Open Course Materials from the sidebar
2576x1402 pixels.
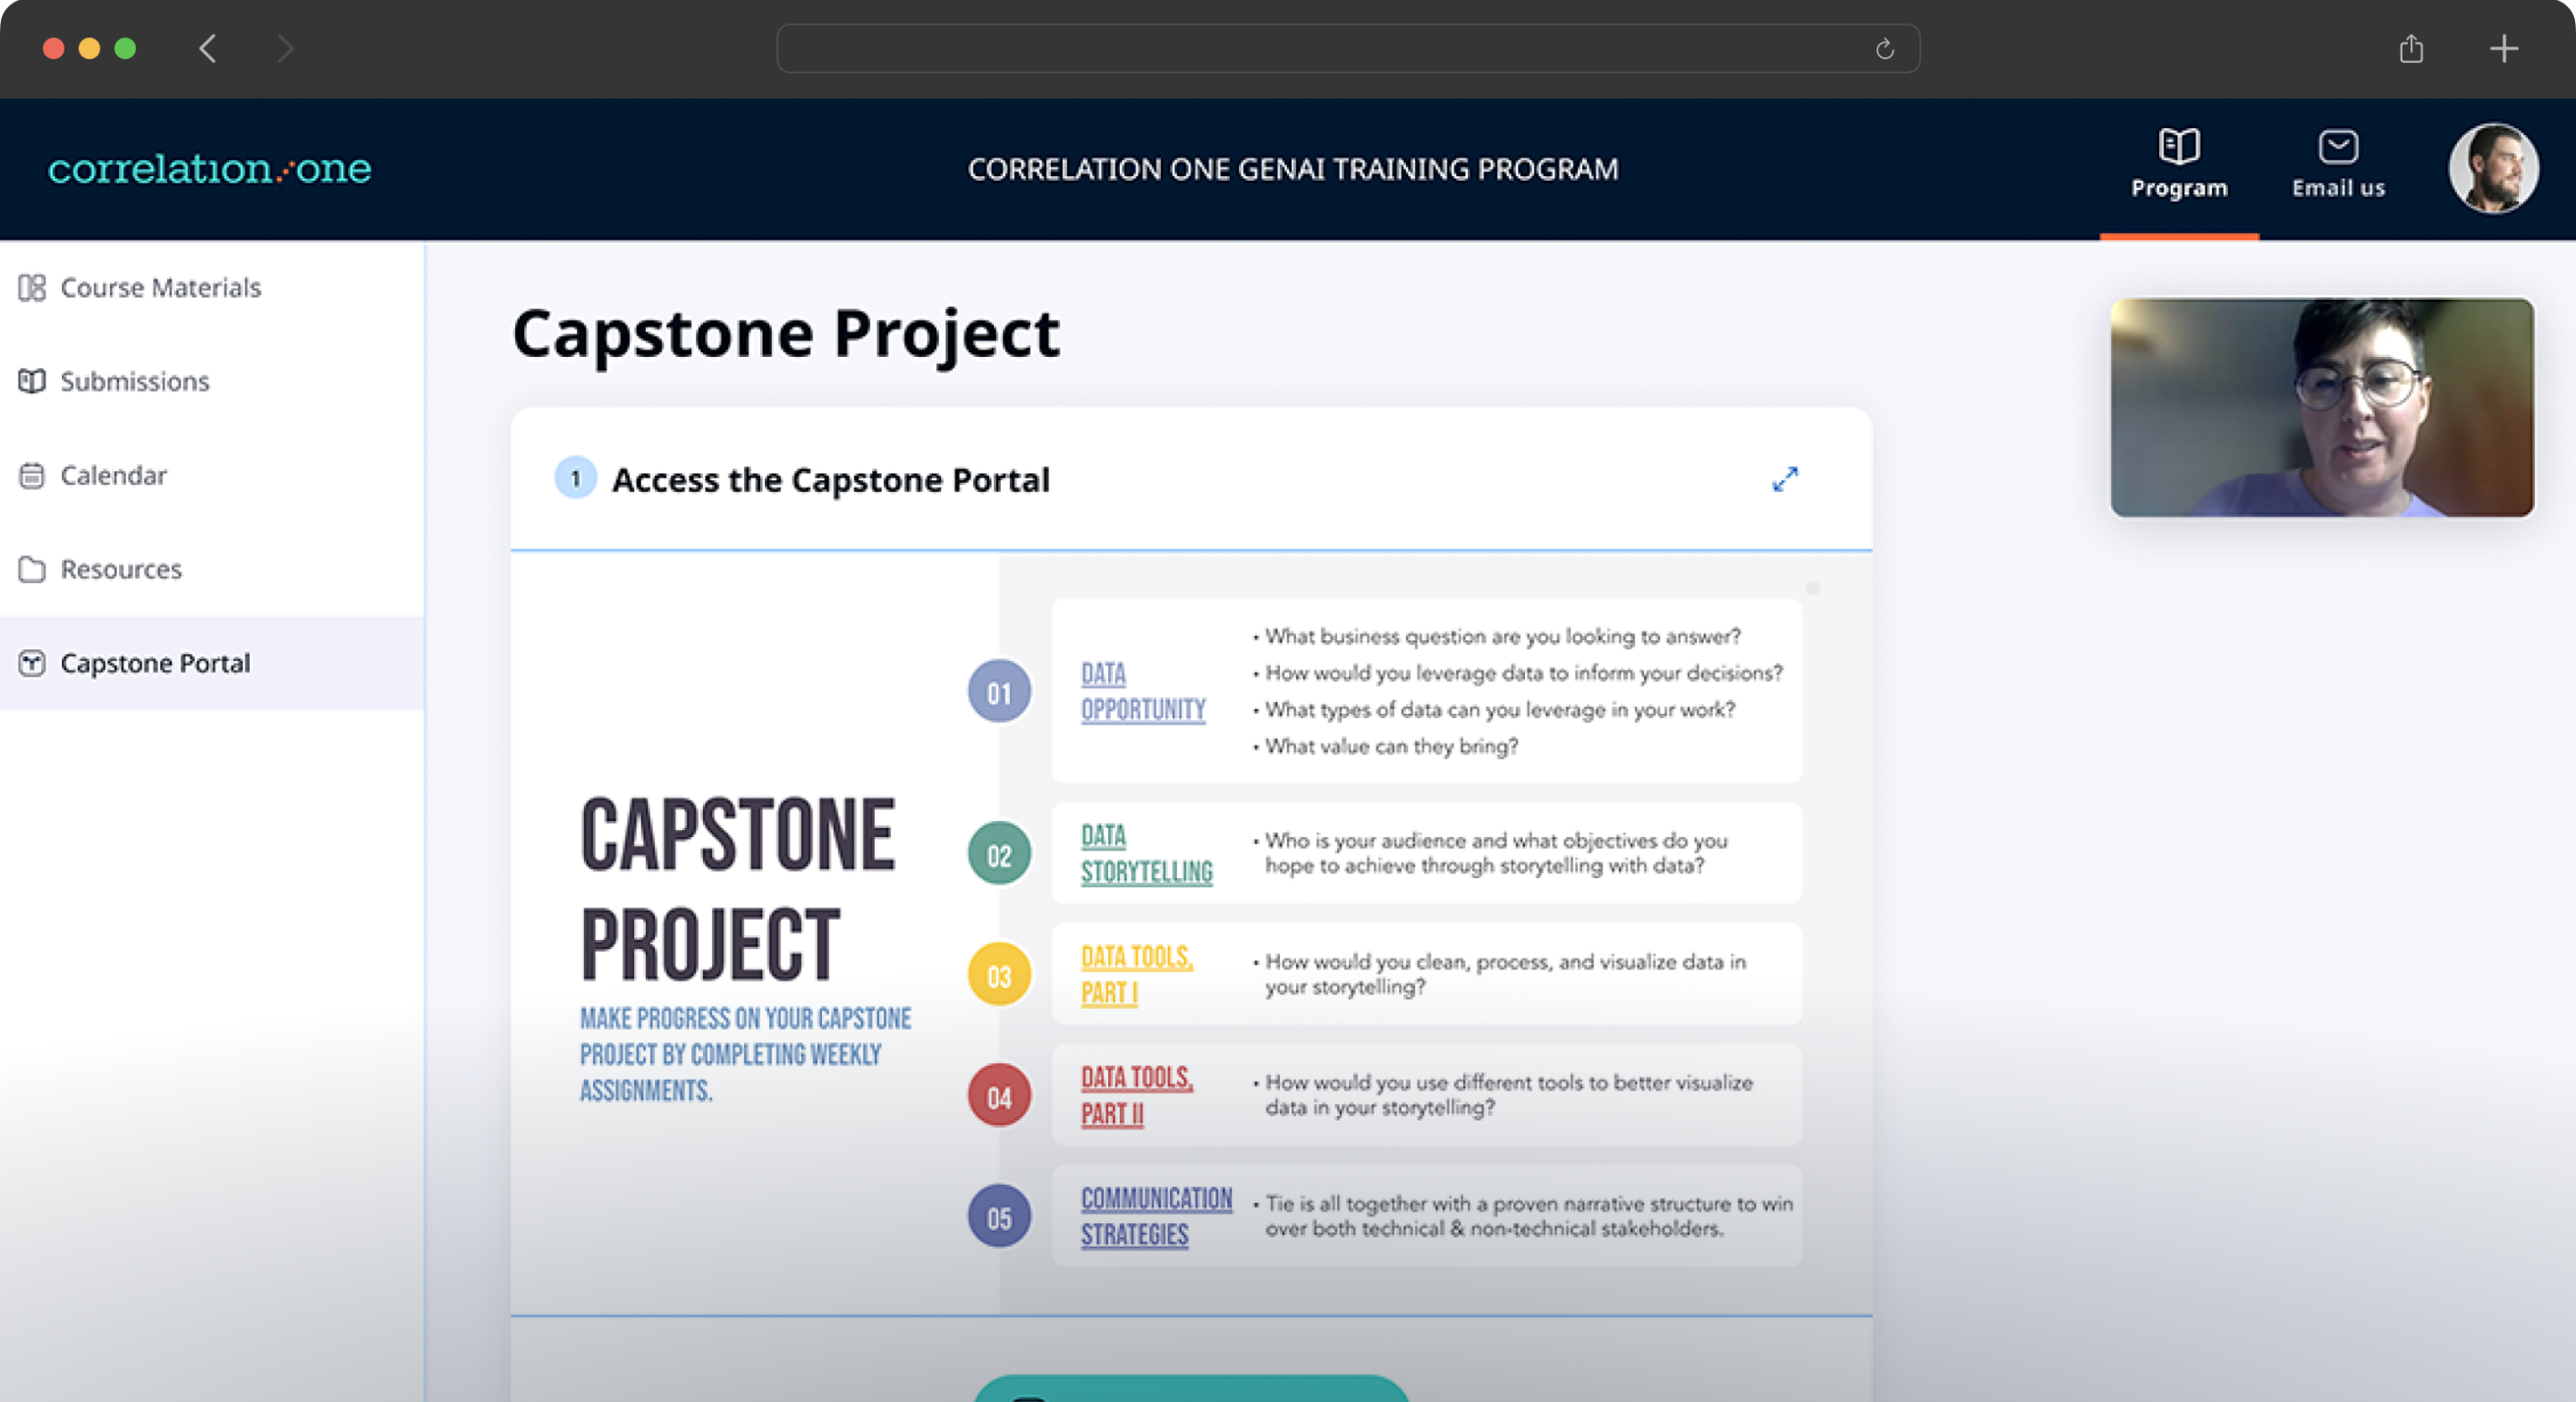click(x=160, y=288)
